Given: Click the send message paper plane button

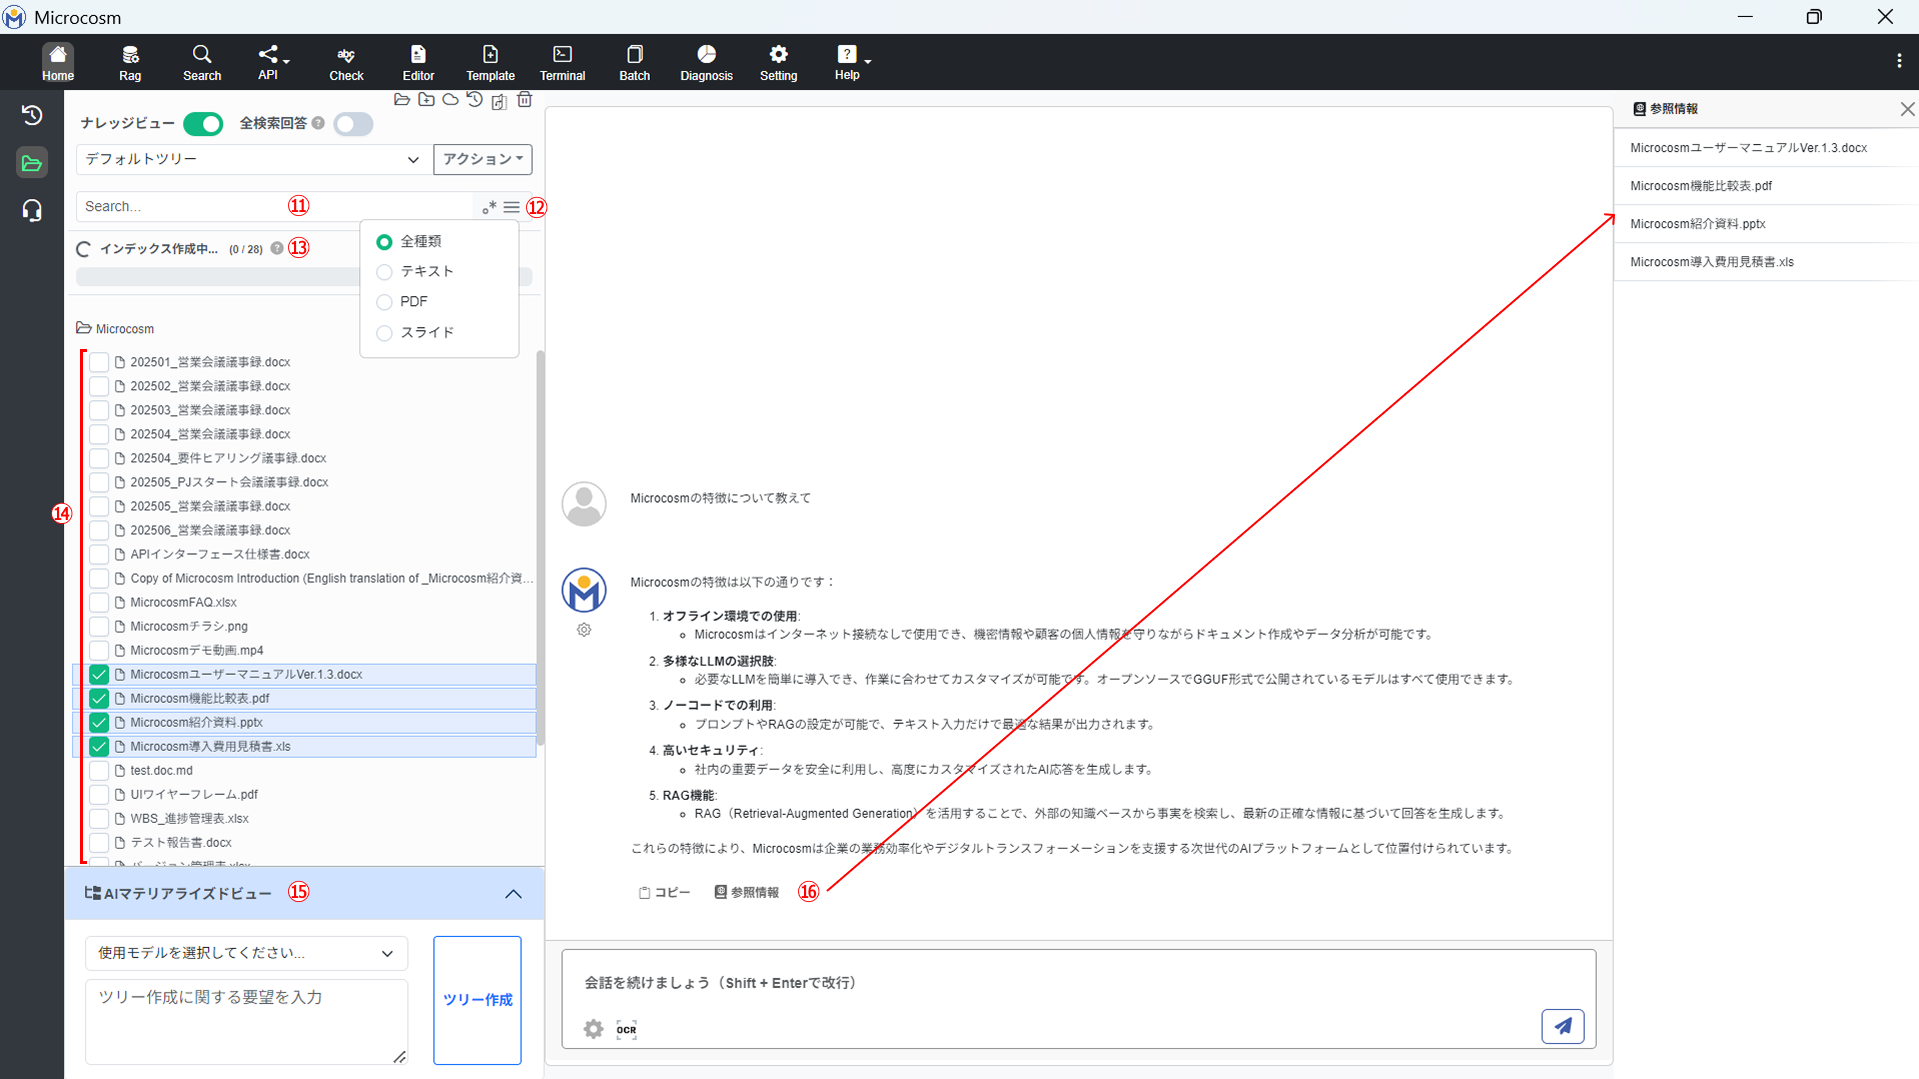Looking at the screenshot, I should (1562, 1026).
